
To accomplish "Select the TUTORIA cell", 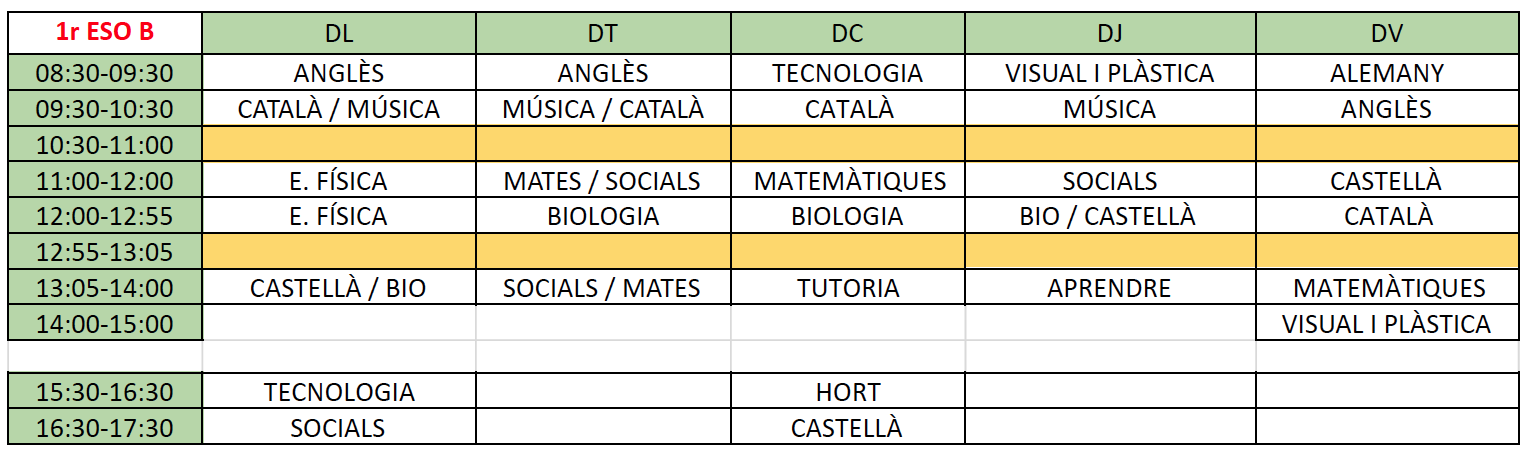I will (847, 289).
